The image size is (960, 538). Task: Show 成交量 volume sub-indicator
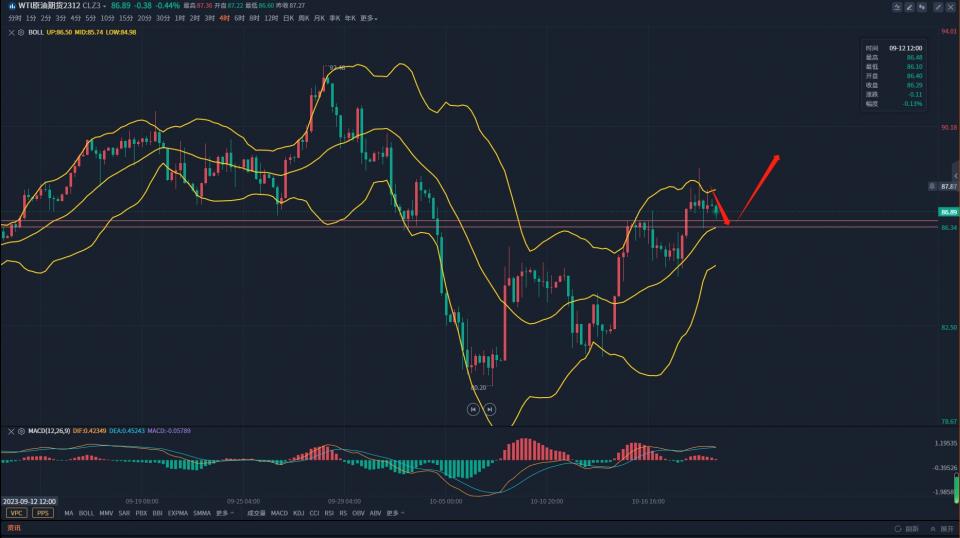click(256, 513)
